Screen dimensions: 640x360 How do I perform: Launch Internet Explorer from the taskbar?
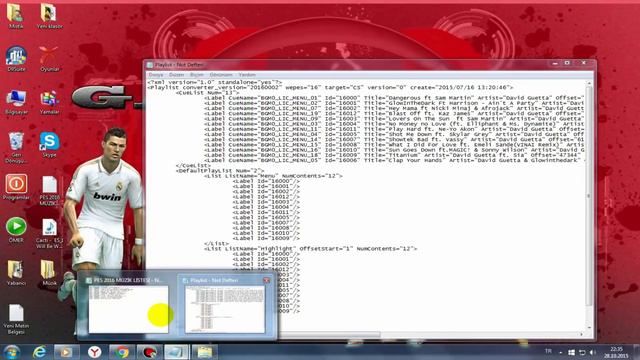click(x=39, y=352)
